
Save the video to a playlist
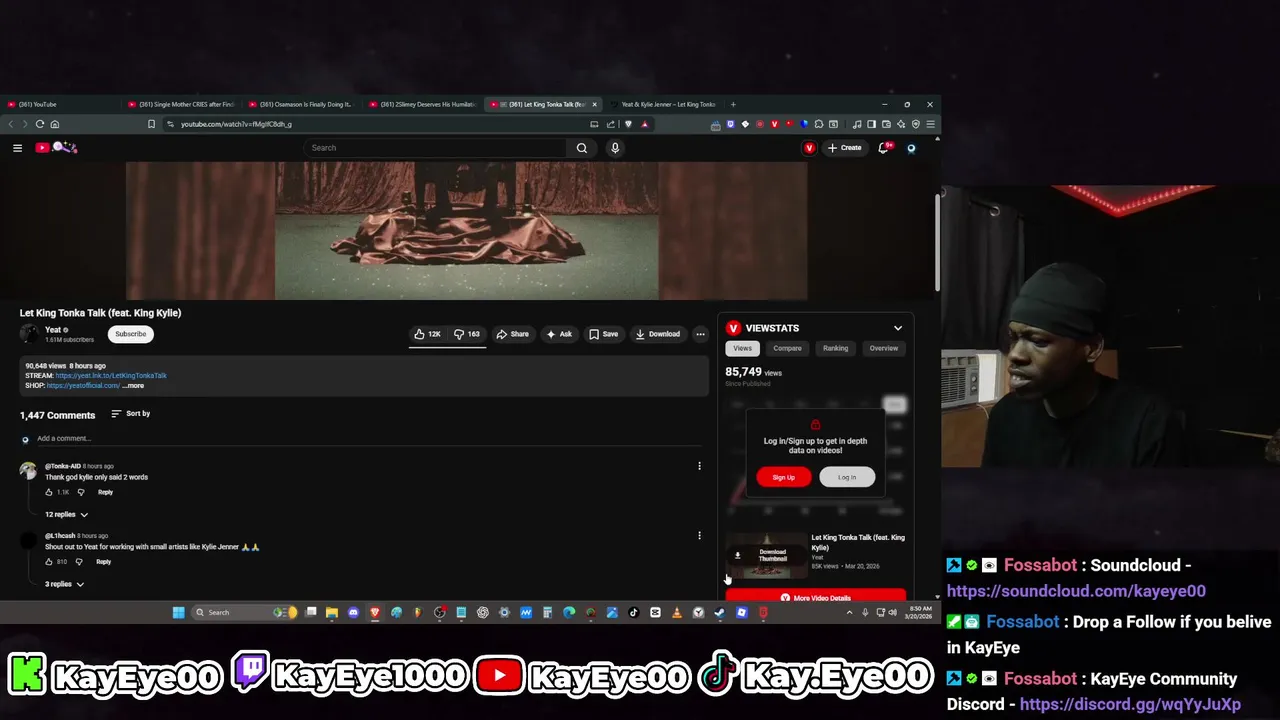pyautogui.click(x=604, y=334)
